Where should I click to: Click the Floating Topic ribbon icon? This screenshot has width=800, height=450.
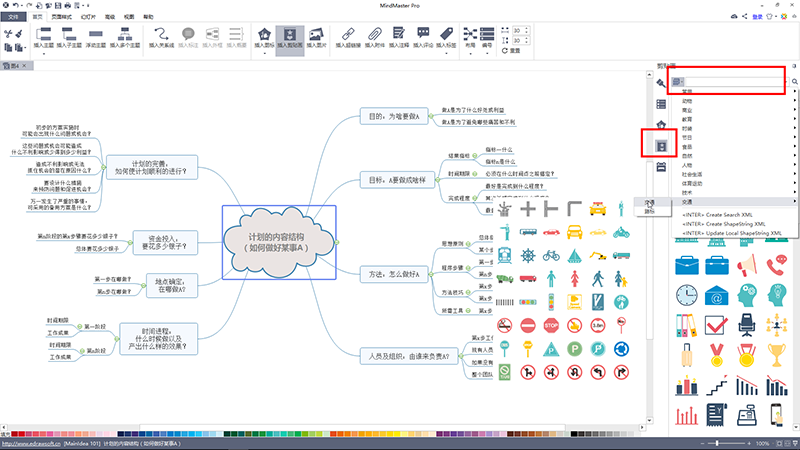(95, 34)
